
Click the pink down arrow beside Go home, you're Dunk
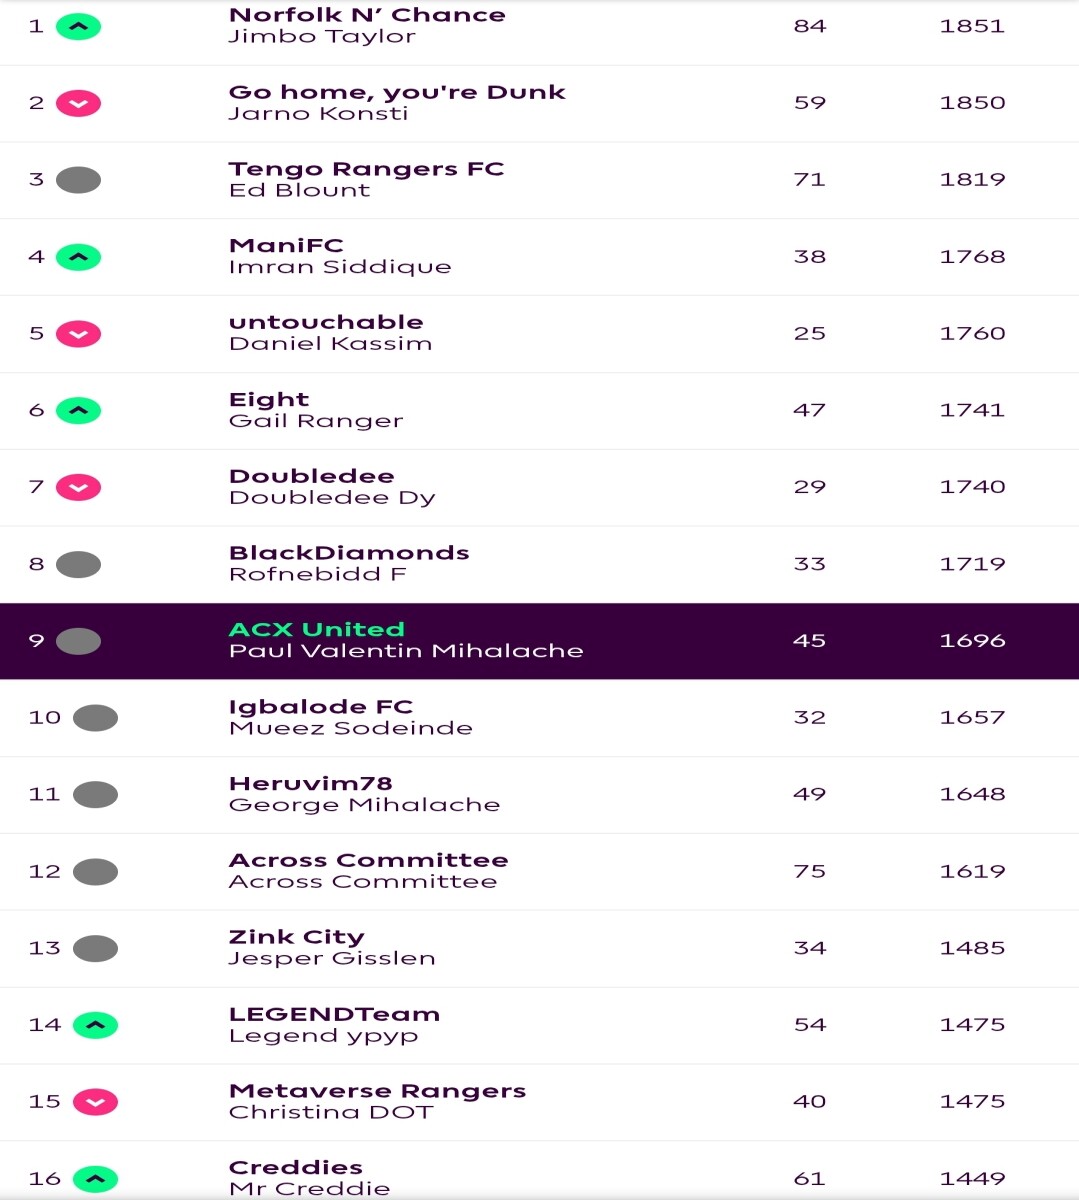click(78, 103)
